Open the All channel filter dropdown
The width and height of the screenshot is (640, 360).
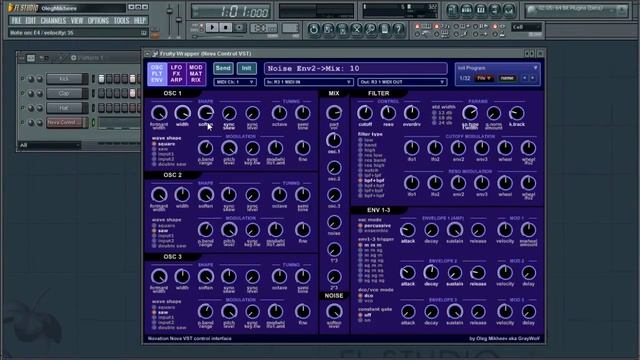(x=49, y=145)
